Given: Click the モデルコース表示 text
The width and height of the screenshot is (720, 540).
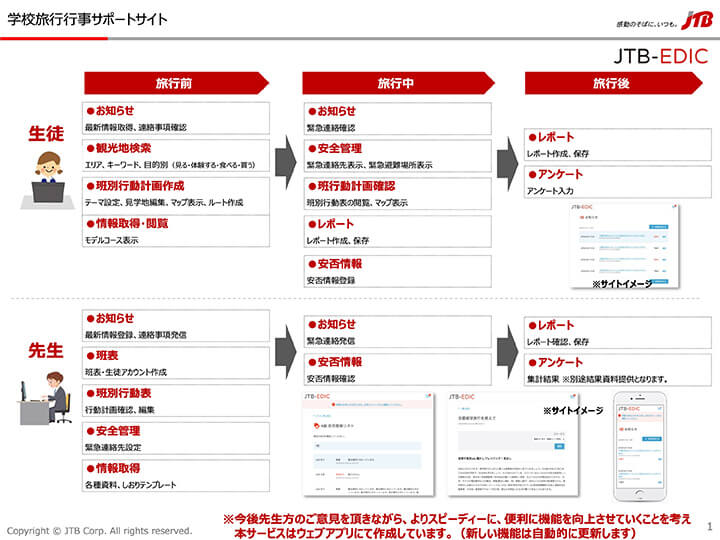Looking at the screenshot, I should pyautogui.click(x=112, y=240).
